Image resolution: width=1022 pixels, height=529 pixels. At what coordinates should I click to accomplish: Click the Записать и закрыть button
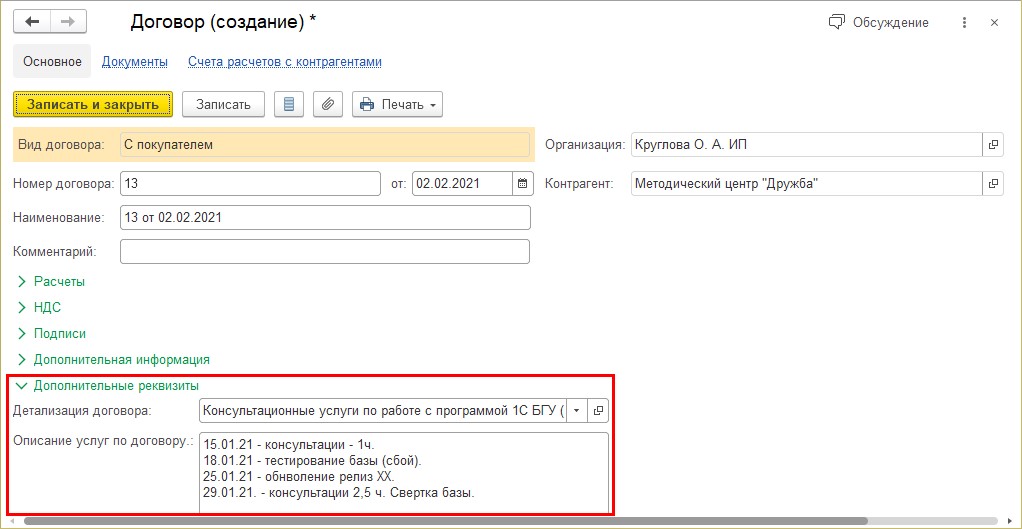pos(93,104)
